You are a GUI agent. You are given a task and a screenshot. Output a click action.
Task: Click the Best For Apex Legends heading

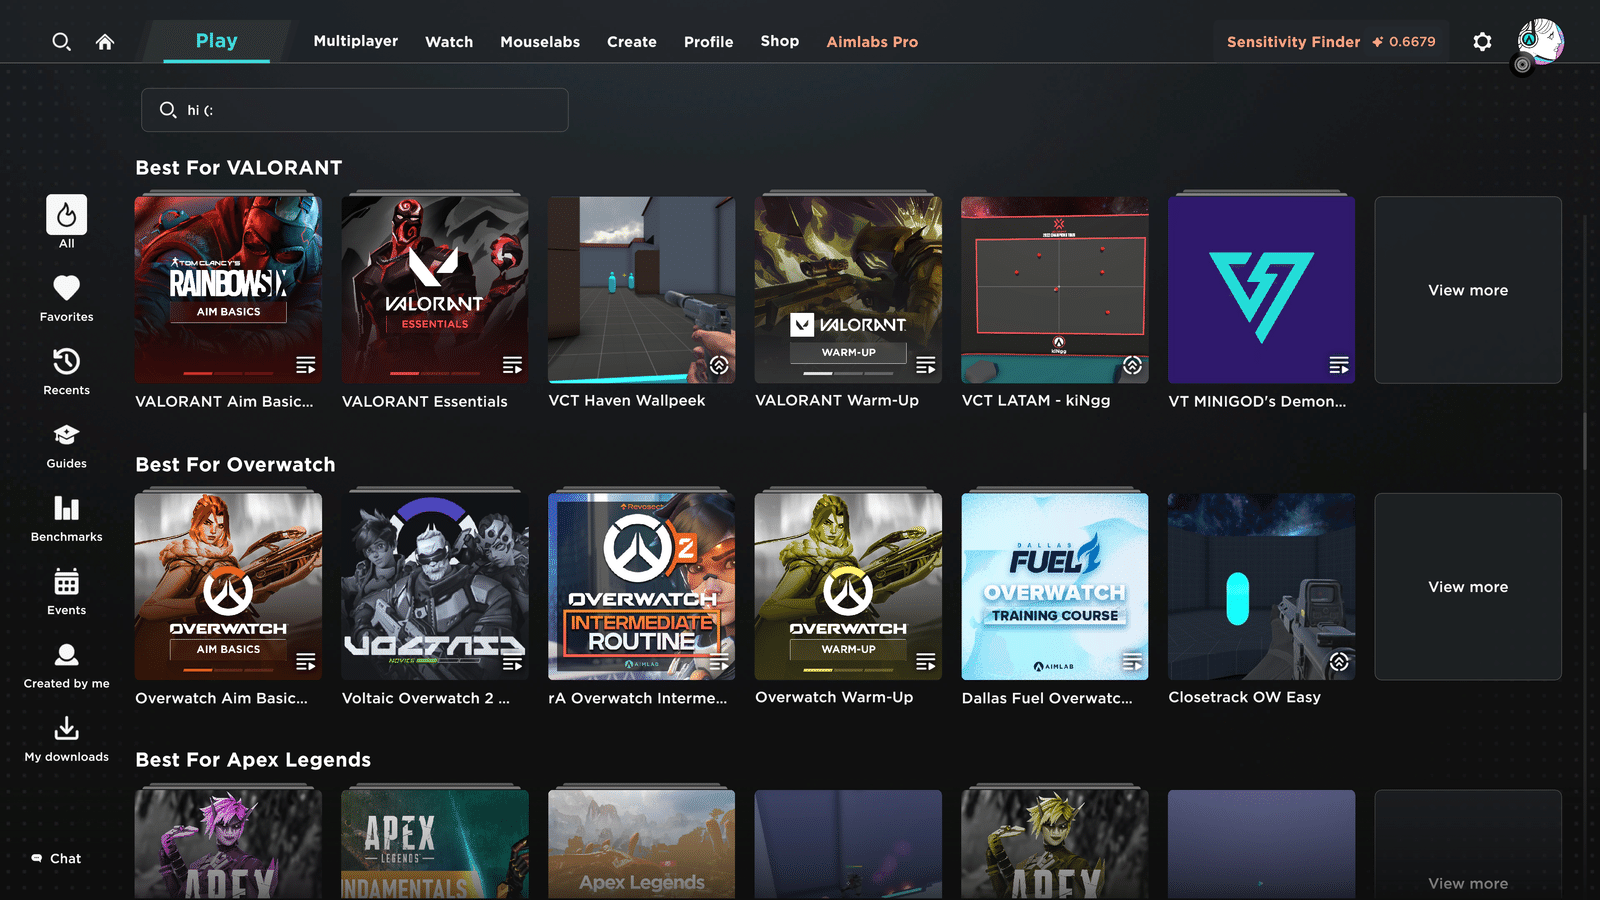pyautogui.click(x=253, y=760)
